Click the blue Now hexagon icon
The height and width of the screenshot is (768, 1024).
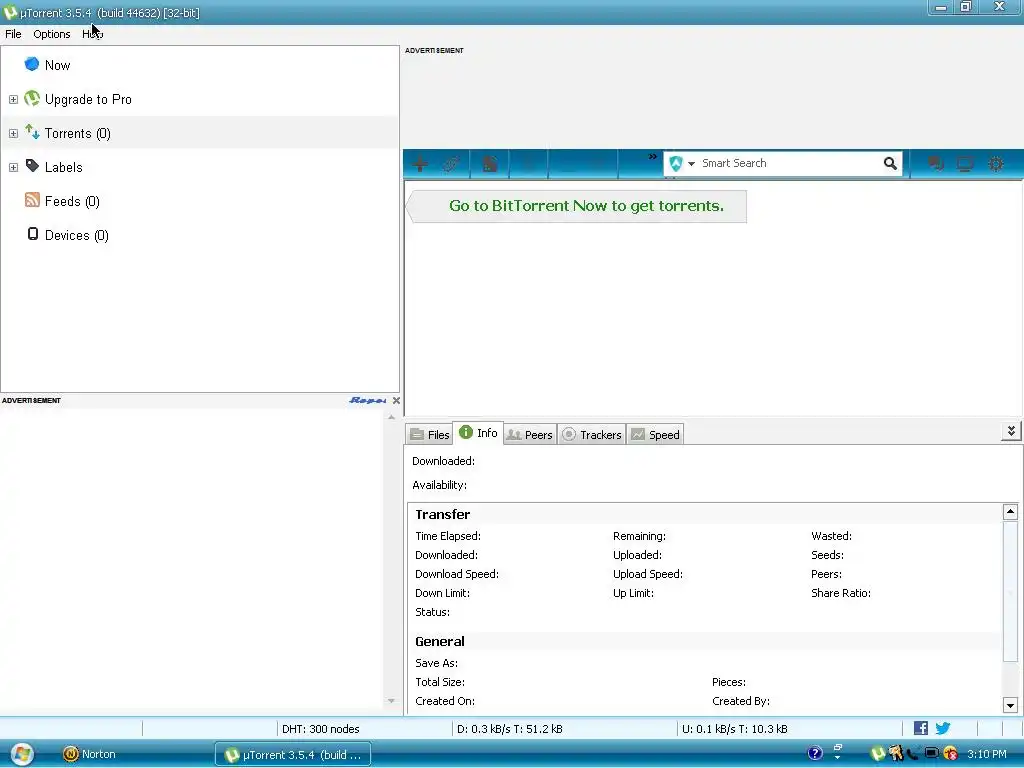coord(31,64)
